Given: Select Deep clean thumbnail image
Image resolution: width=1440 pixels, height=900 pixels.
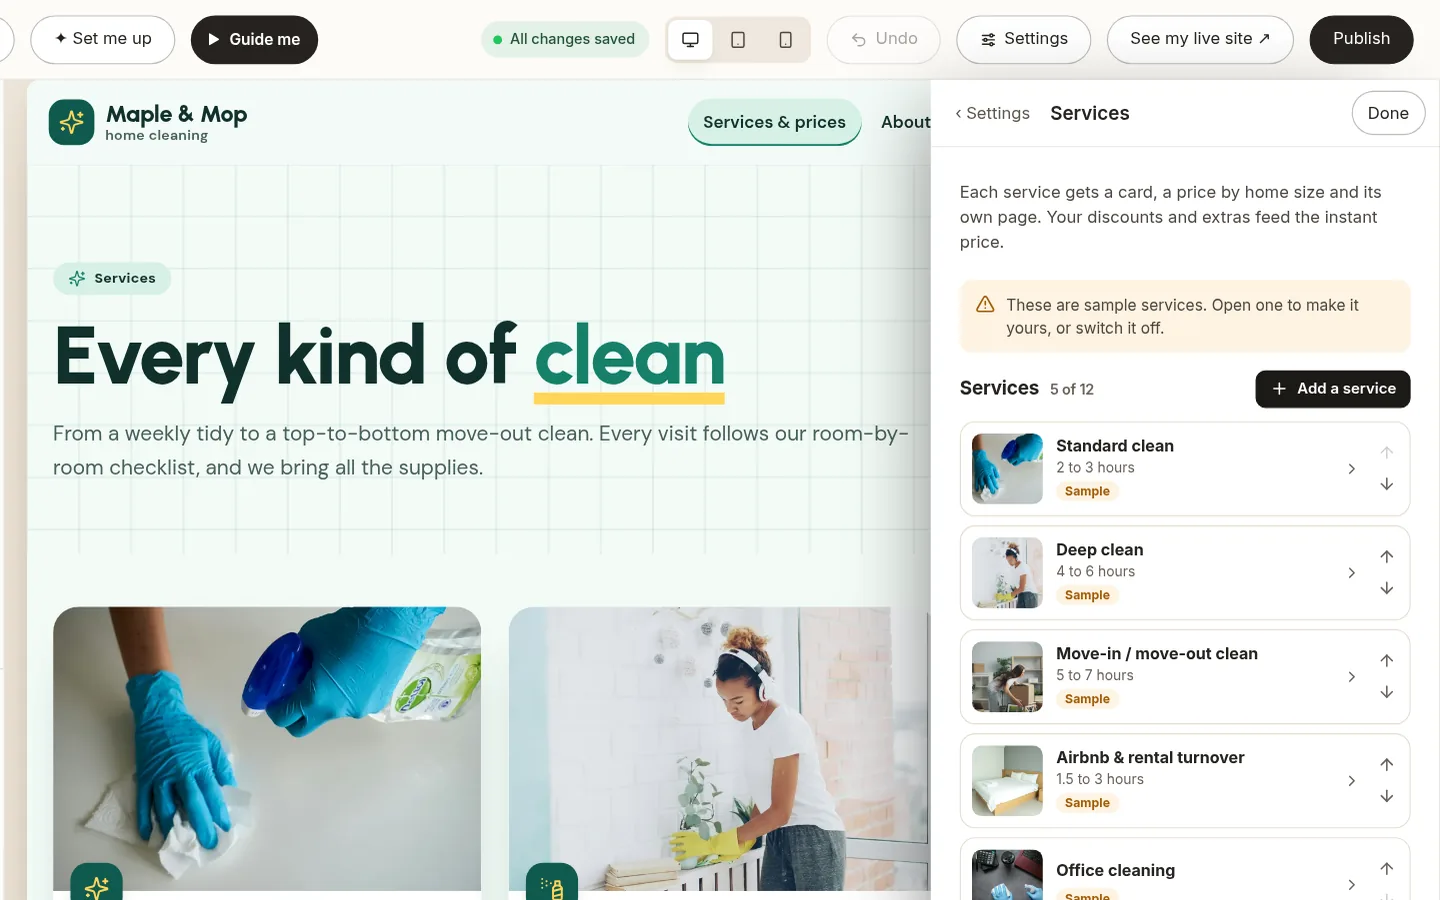Looking at the screenshot, I should click(x=1007, y=573).
